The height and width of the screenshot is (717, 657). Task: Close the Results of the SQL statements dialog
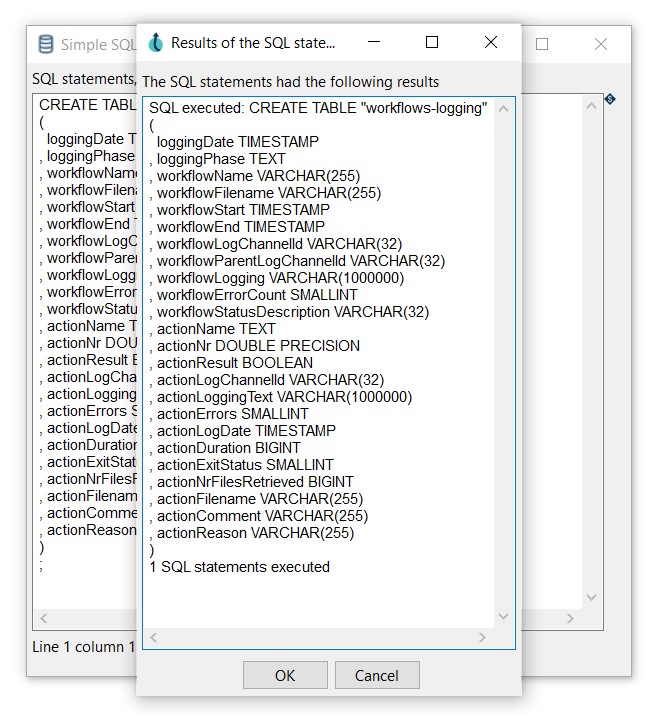[x=490, y=43]
